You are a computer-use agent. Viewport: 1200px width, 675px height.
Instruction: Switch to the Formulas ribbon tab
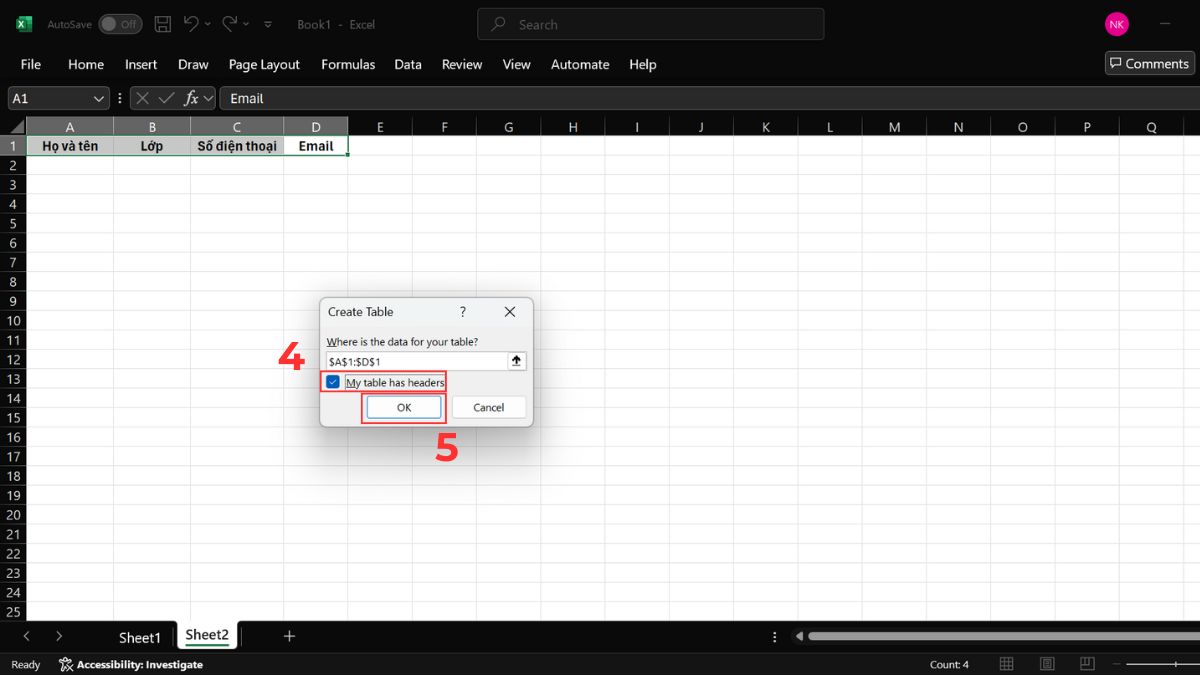(x=348, y=64)
